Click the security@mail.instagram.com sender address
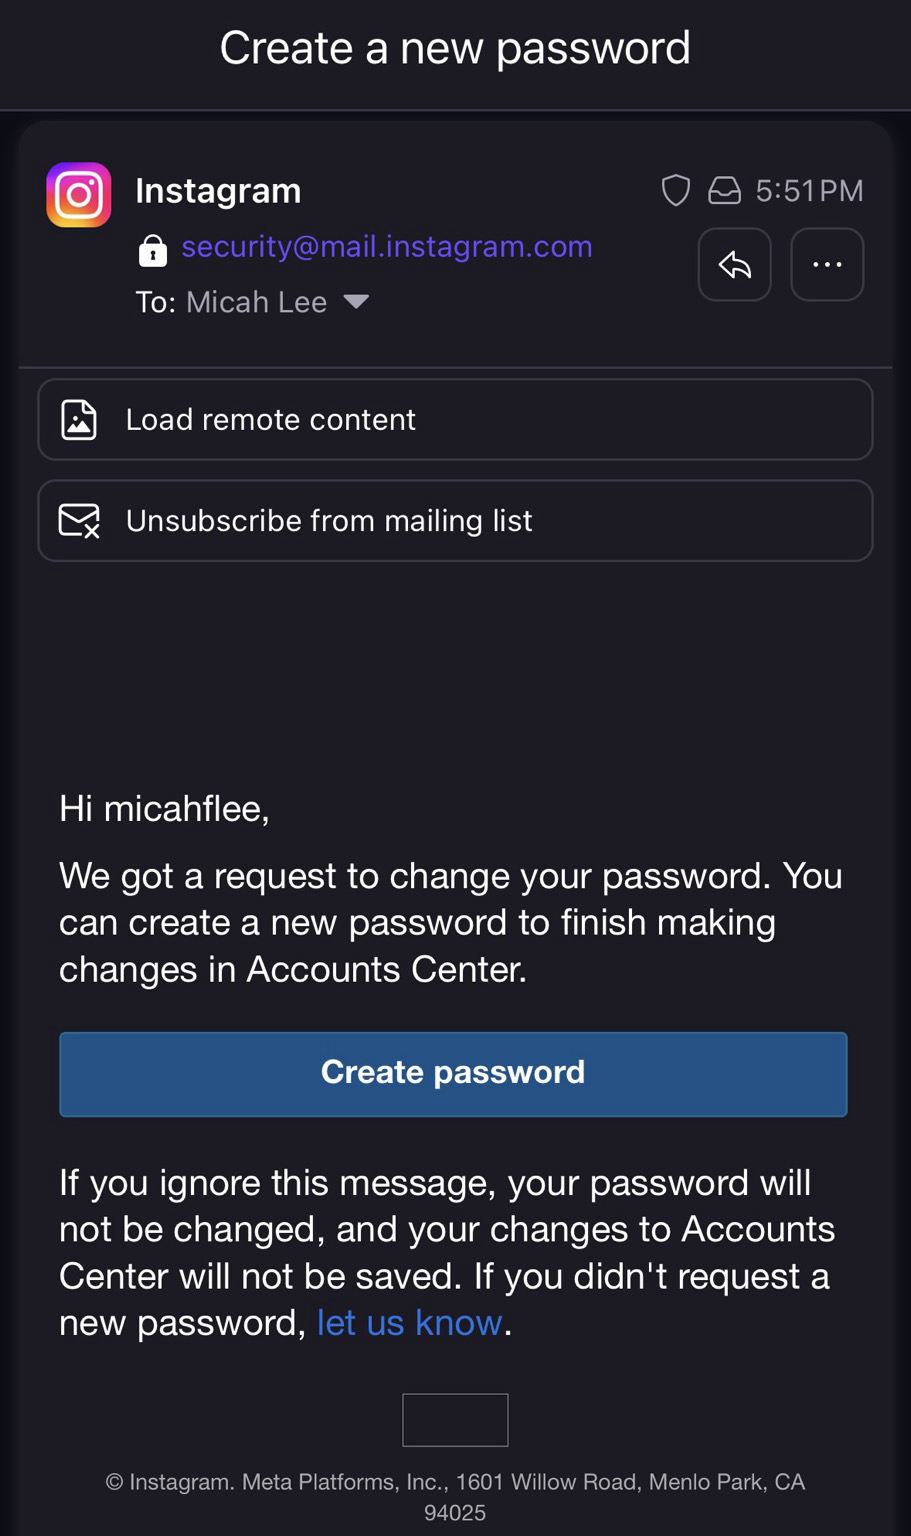 tap(387, 247)
